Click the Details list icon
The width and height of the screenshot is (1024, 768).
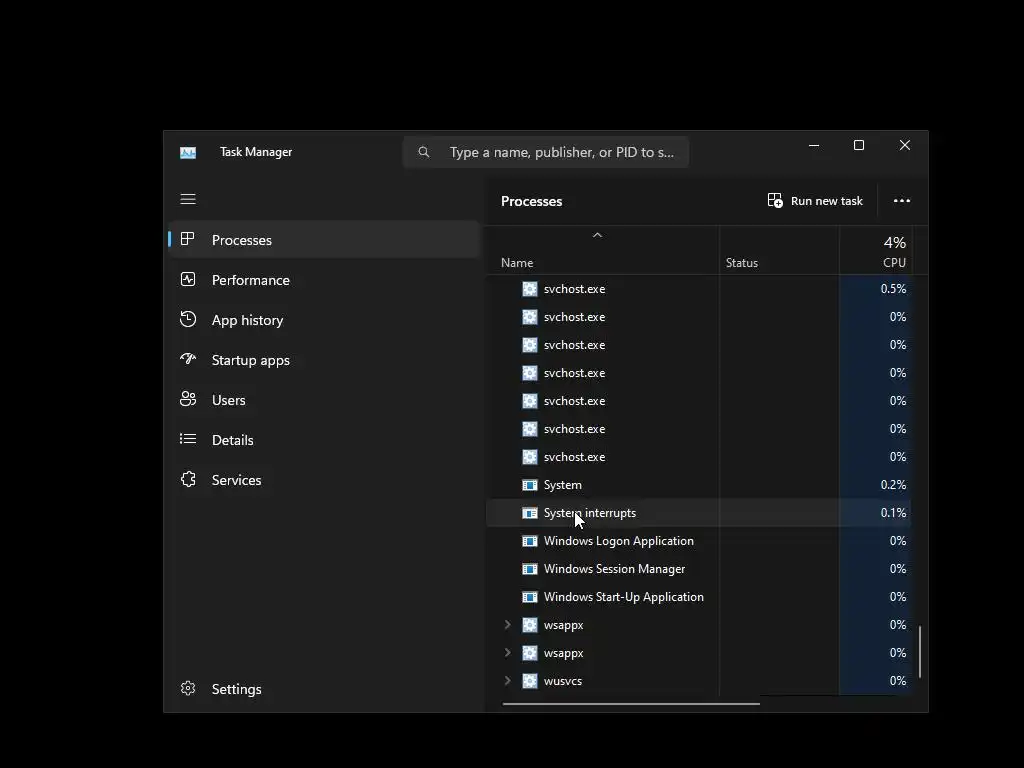pos(188,439)
